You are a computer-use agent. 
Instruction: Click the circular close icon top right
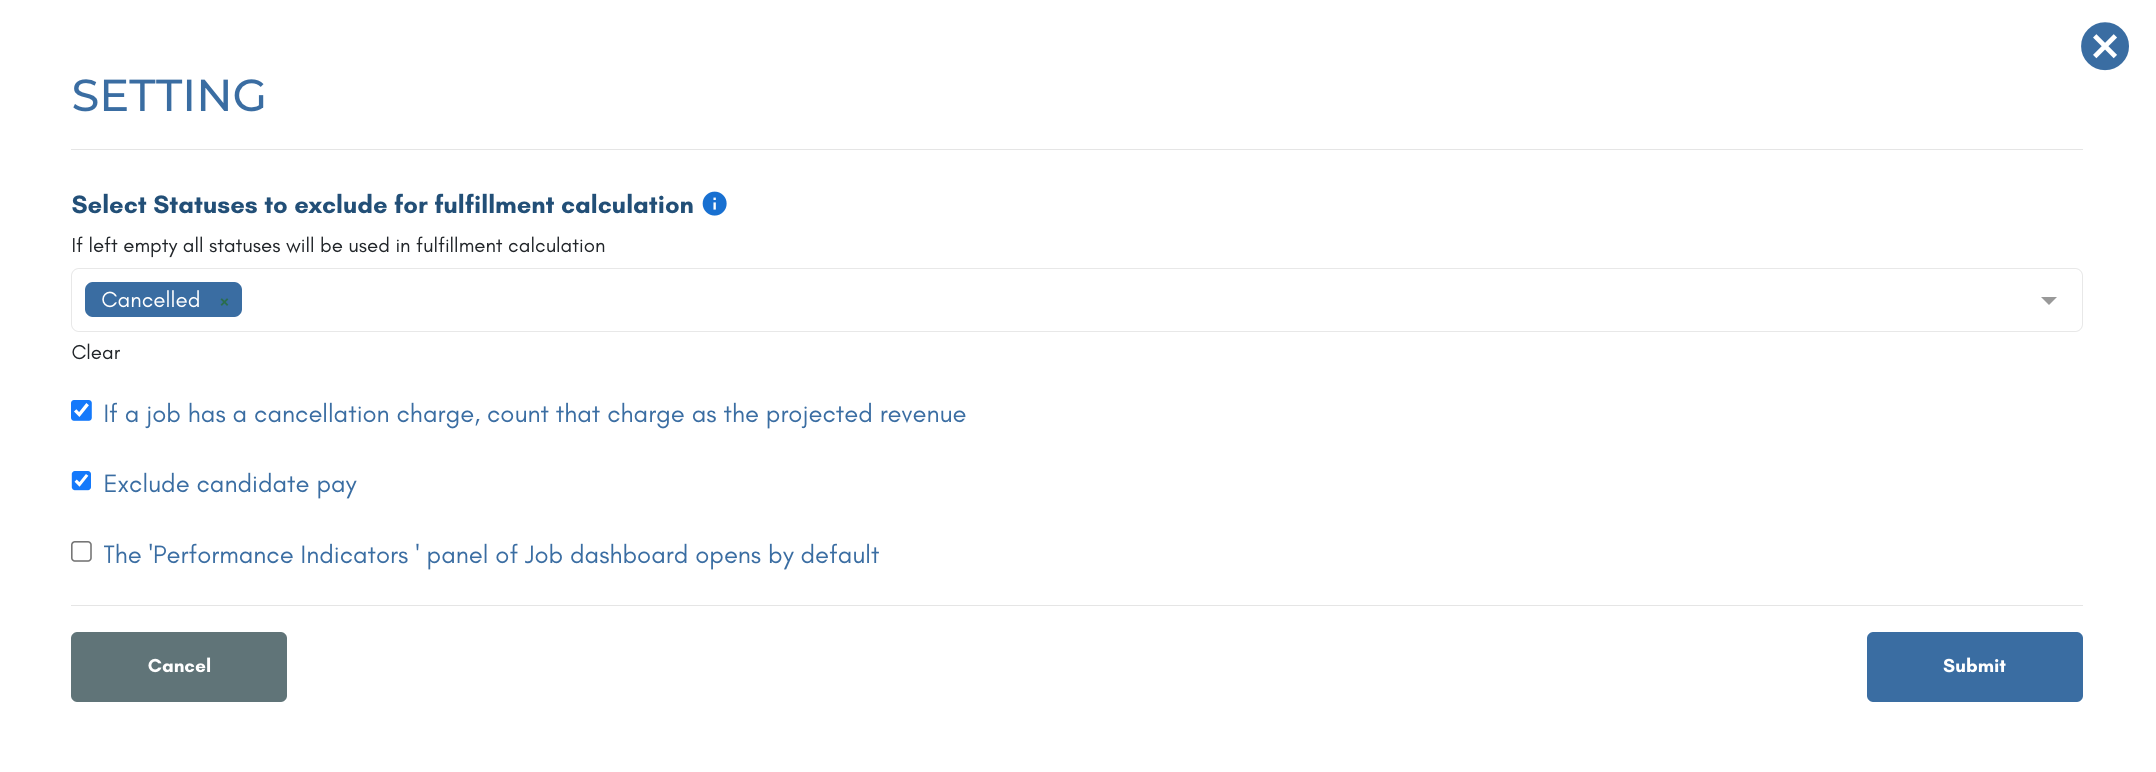pyautogui.click(x=2104, y=46)
